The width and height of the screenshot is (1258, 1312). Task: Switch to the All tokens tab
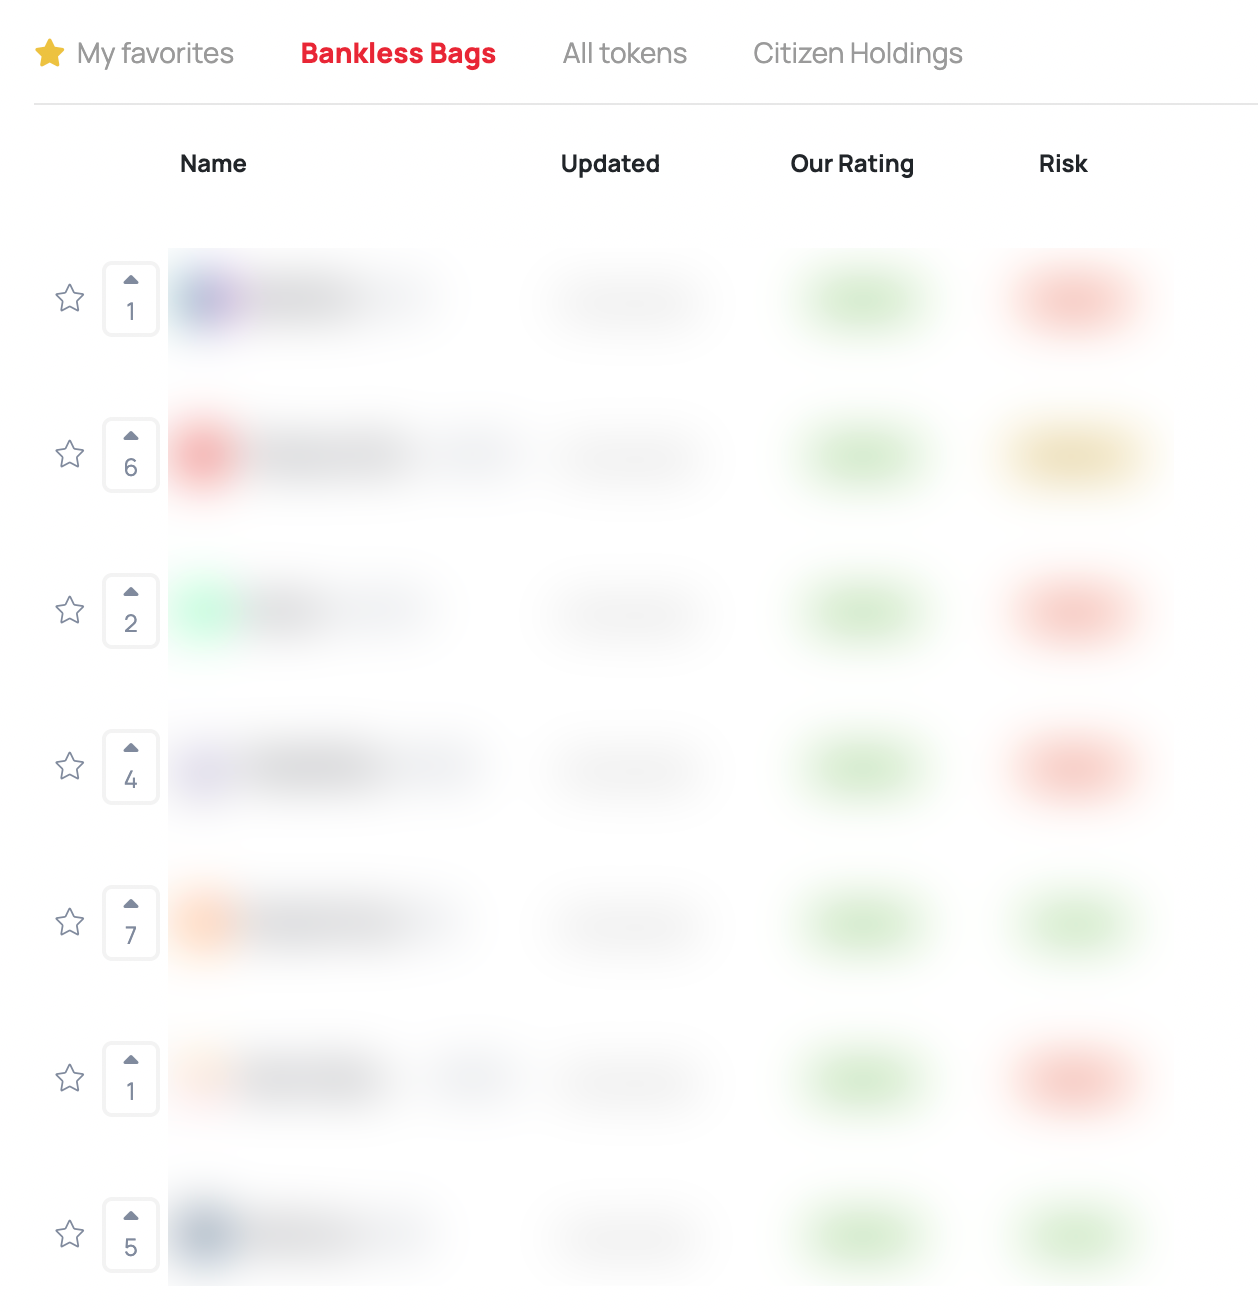point(625,54)
